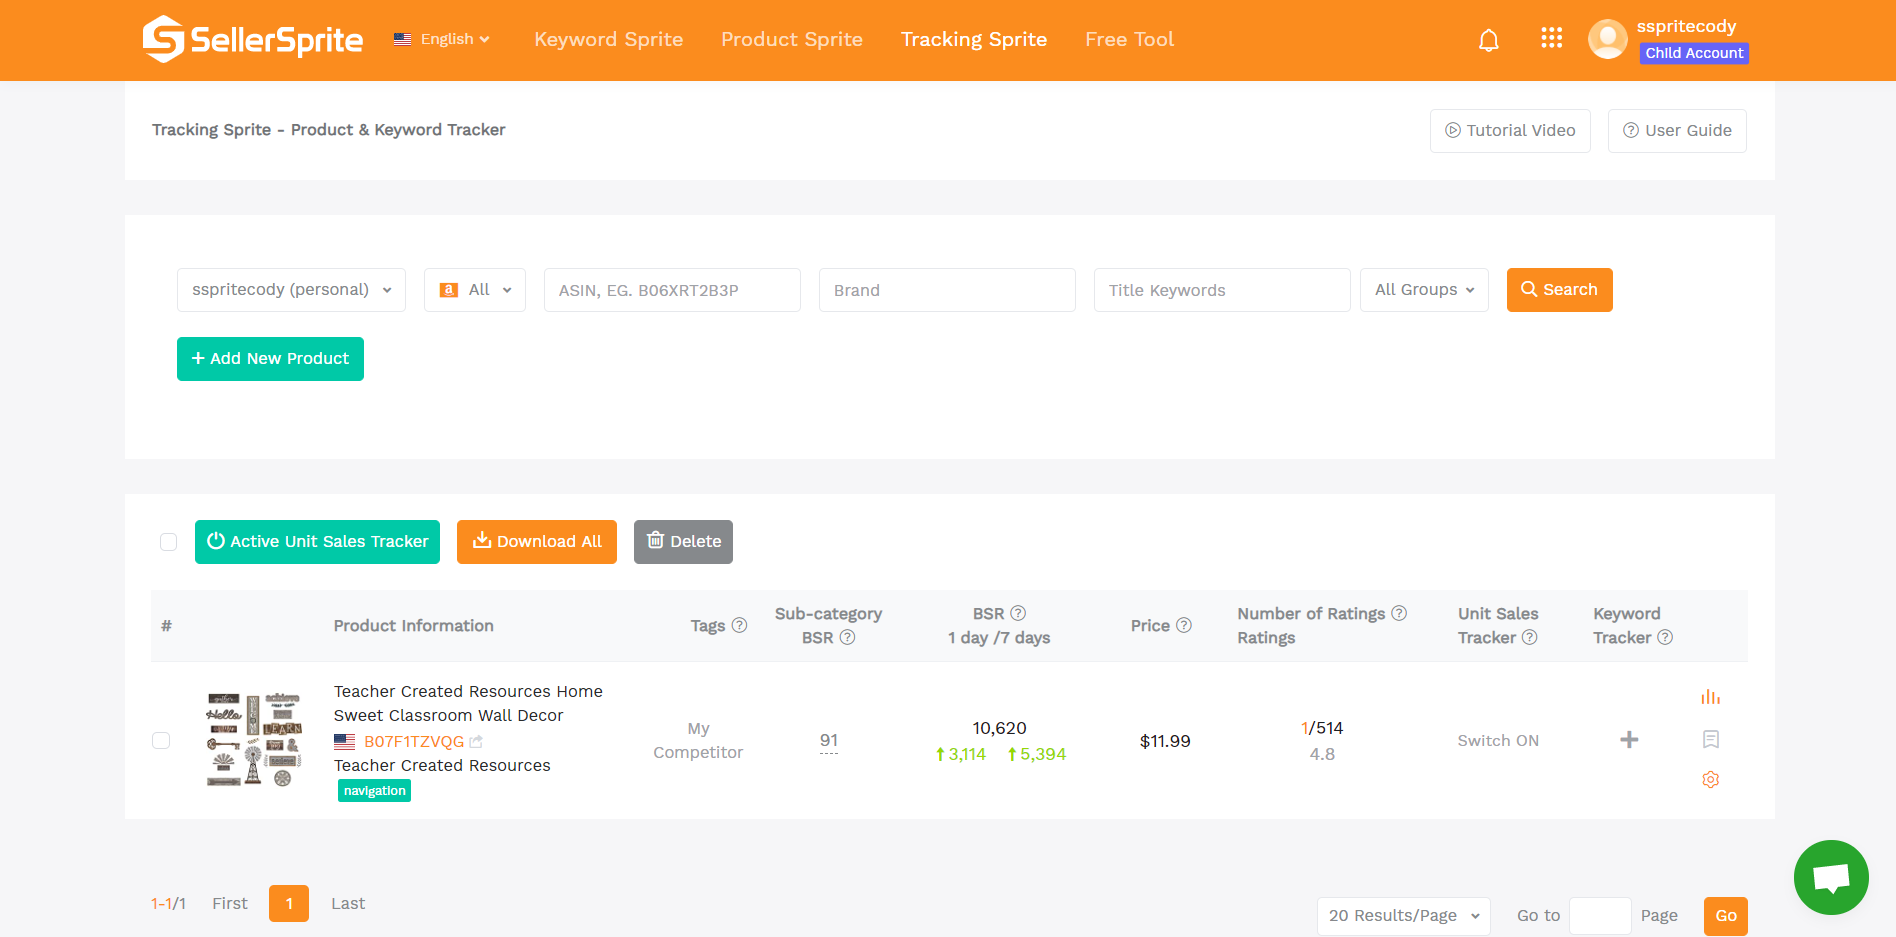The width and height of the screenshot is (1896, 937).
Task: Focus the ASIN input field
Action: [x=672, y=290]
